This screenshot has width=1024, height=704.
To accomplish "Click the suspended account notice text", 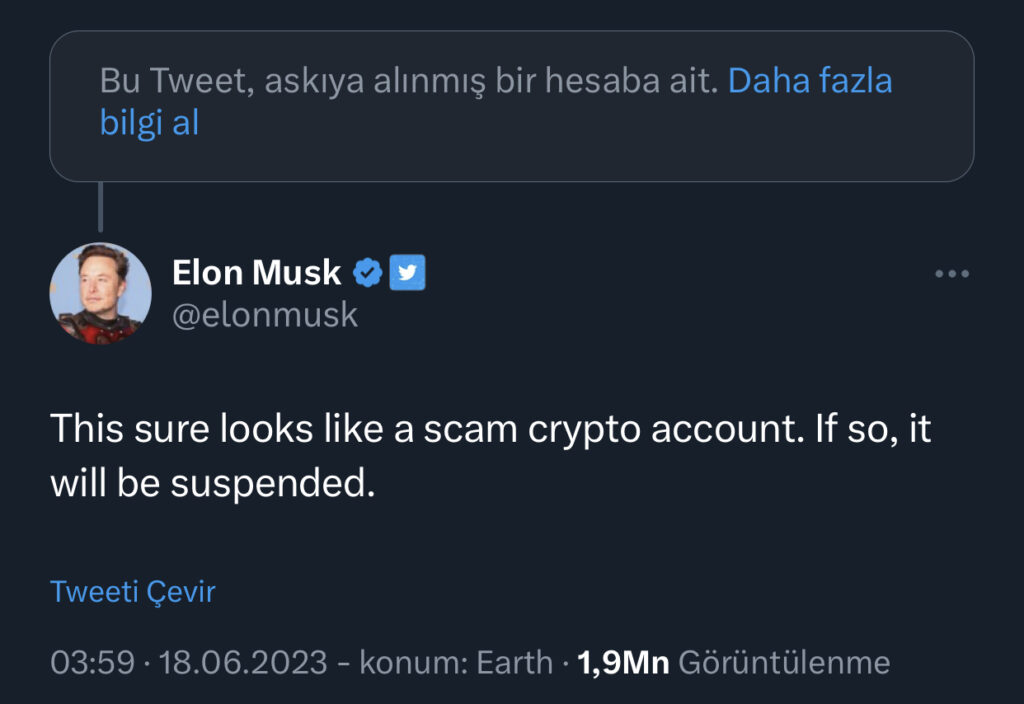I will (x=408, y=81).
